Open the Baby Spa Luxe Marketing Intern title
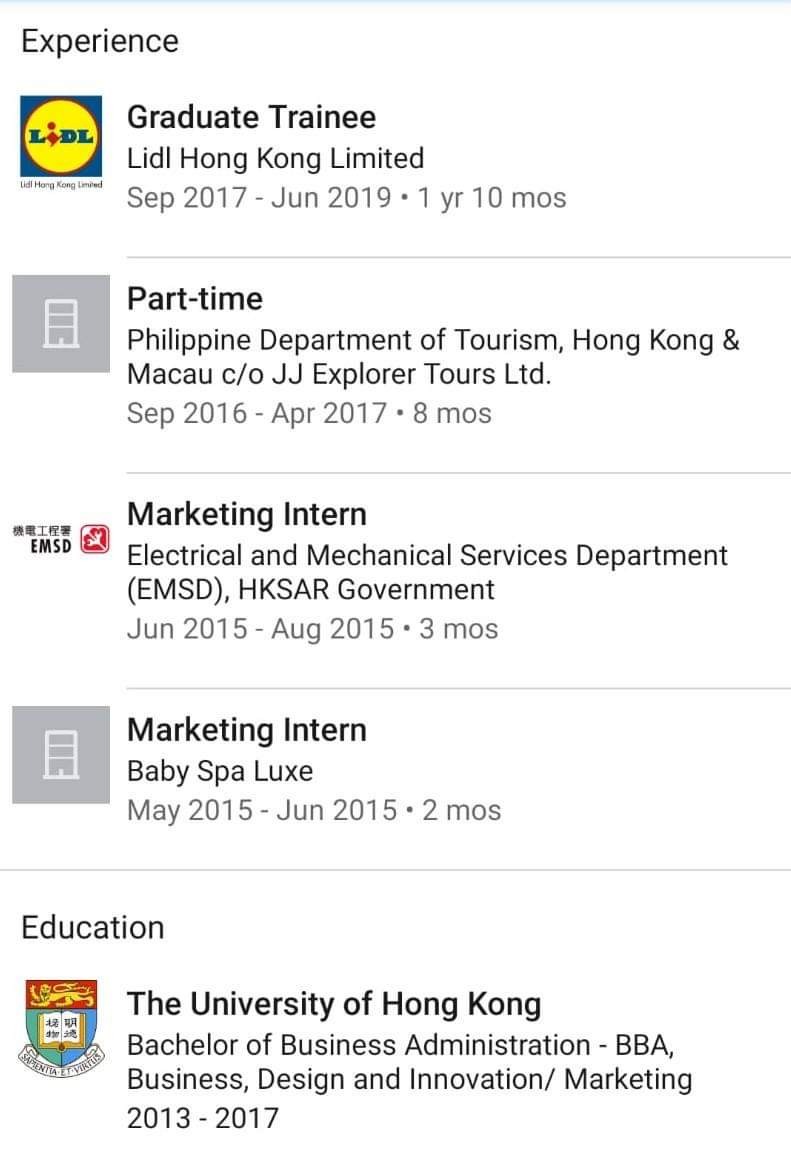Image resolution: width=791 pixels, height=1151 pixels. 246,730
